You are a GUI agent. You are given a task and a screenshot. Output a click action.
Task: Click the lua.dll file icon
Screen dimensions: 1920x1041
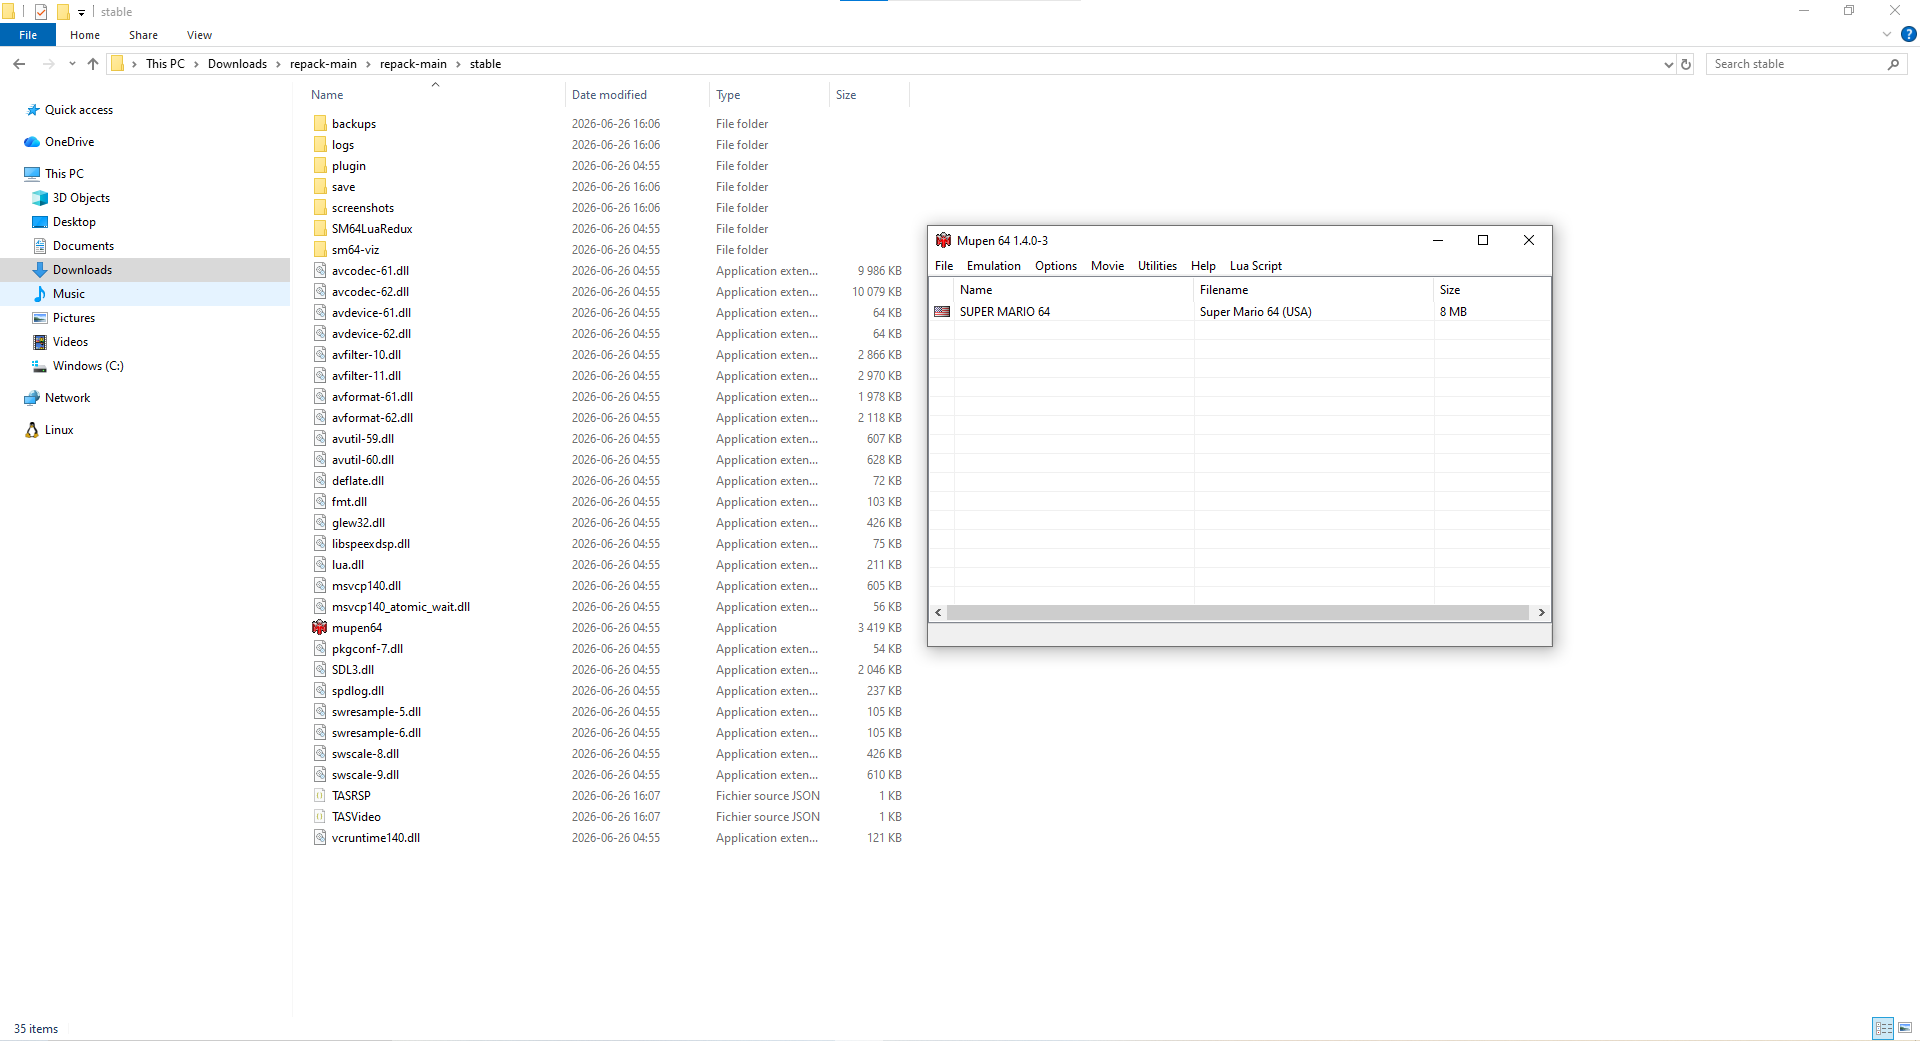[x=320, y=565]
